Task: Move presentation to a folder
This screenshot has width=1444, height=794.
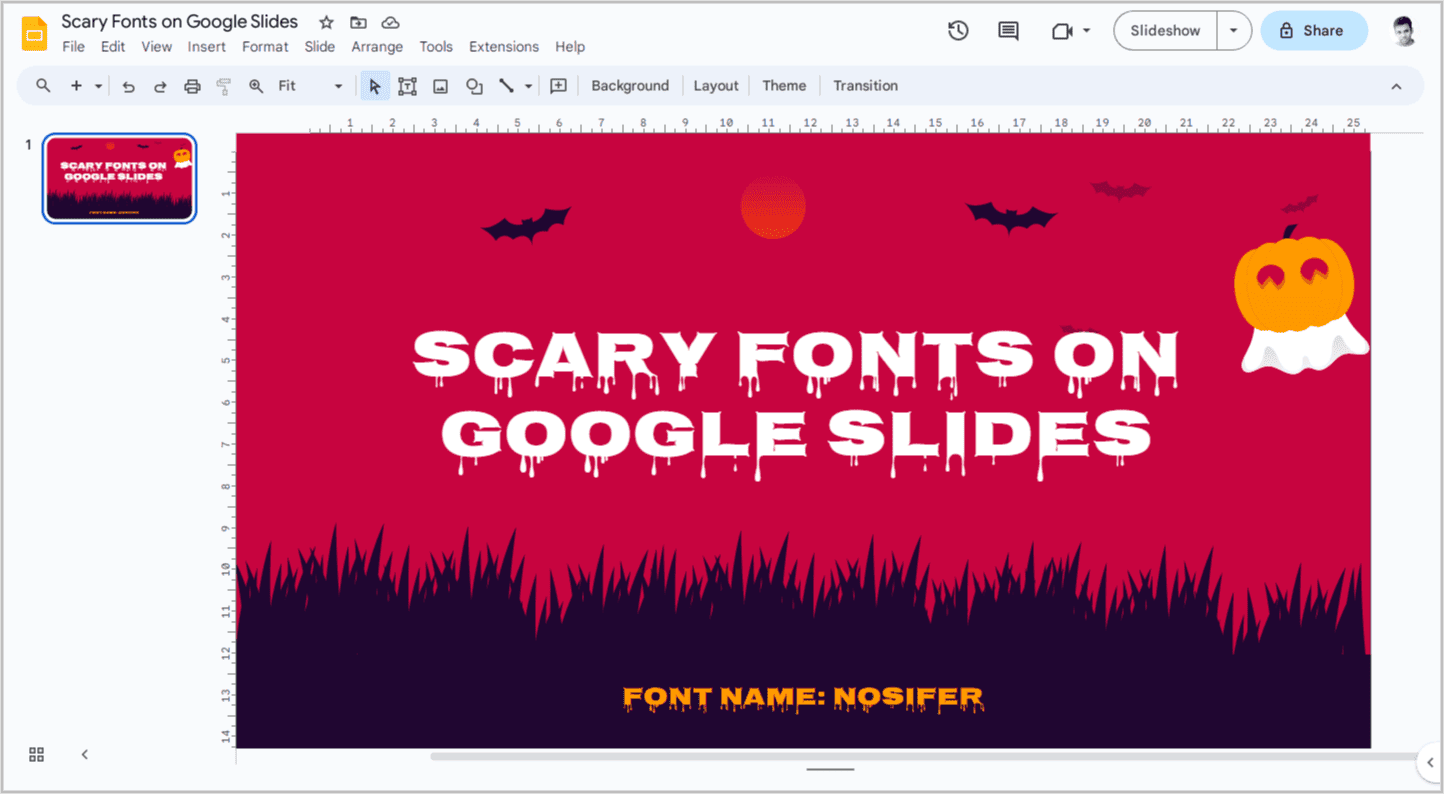Action: coord(358,22)
